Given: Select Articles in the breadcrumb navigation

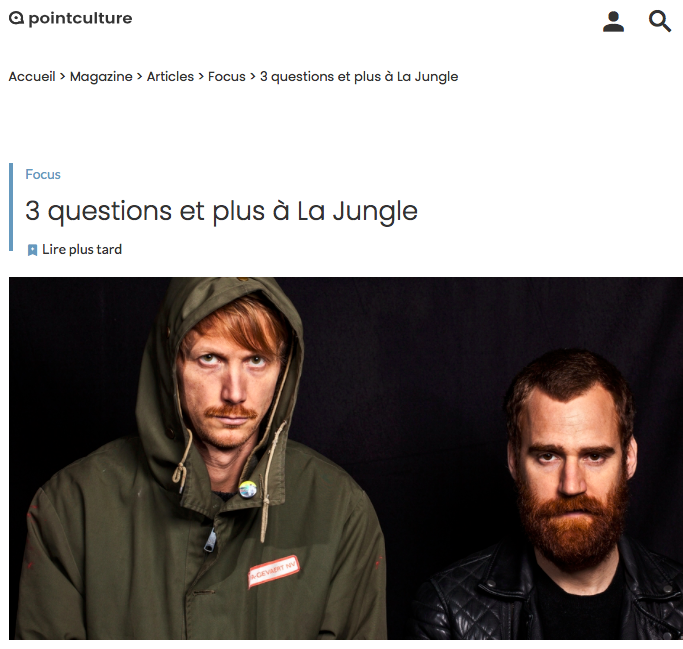Looking at the screenshot, I should (x=170, y=76).
